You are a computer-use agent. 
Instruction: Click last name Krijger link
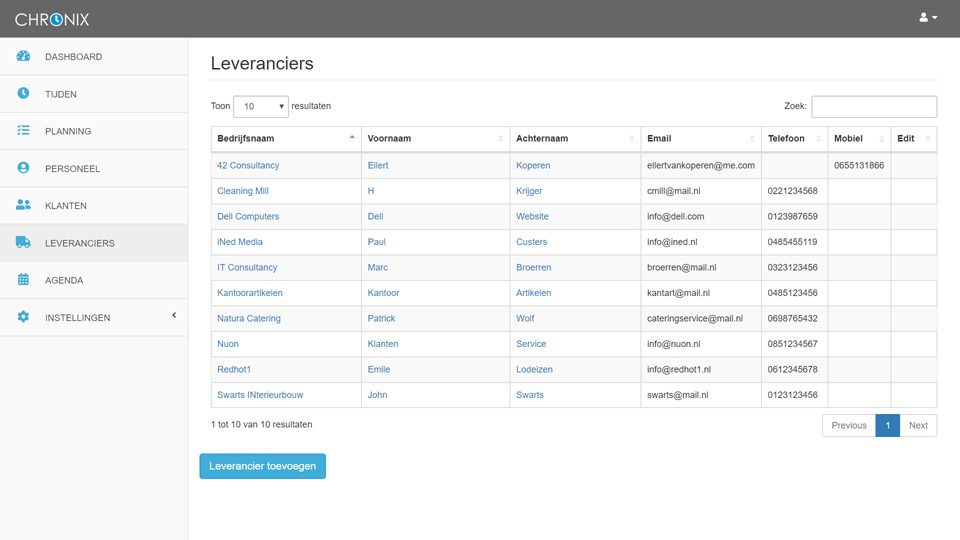tap(529, 191)
